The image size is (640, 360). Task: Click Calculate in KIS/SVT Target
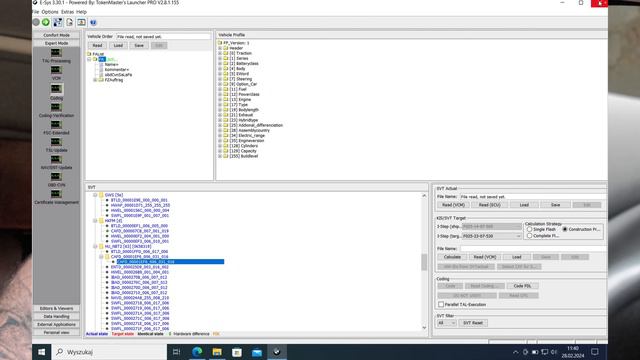click(x=452, y=257)
